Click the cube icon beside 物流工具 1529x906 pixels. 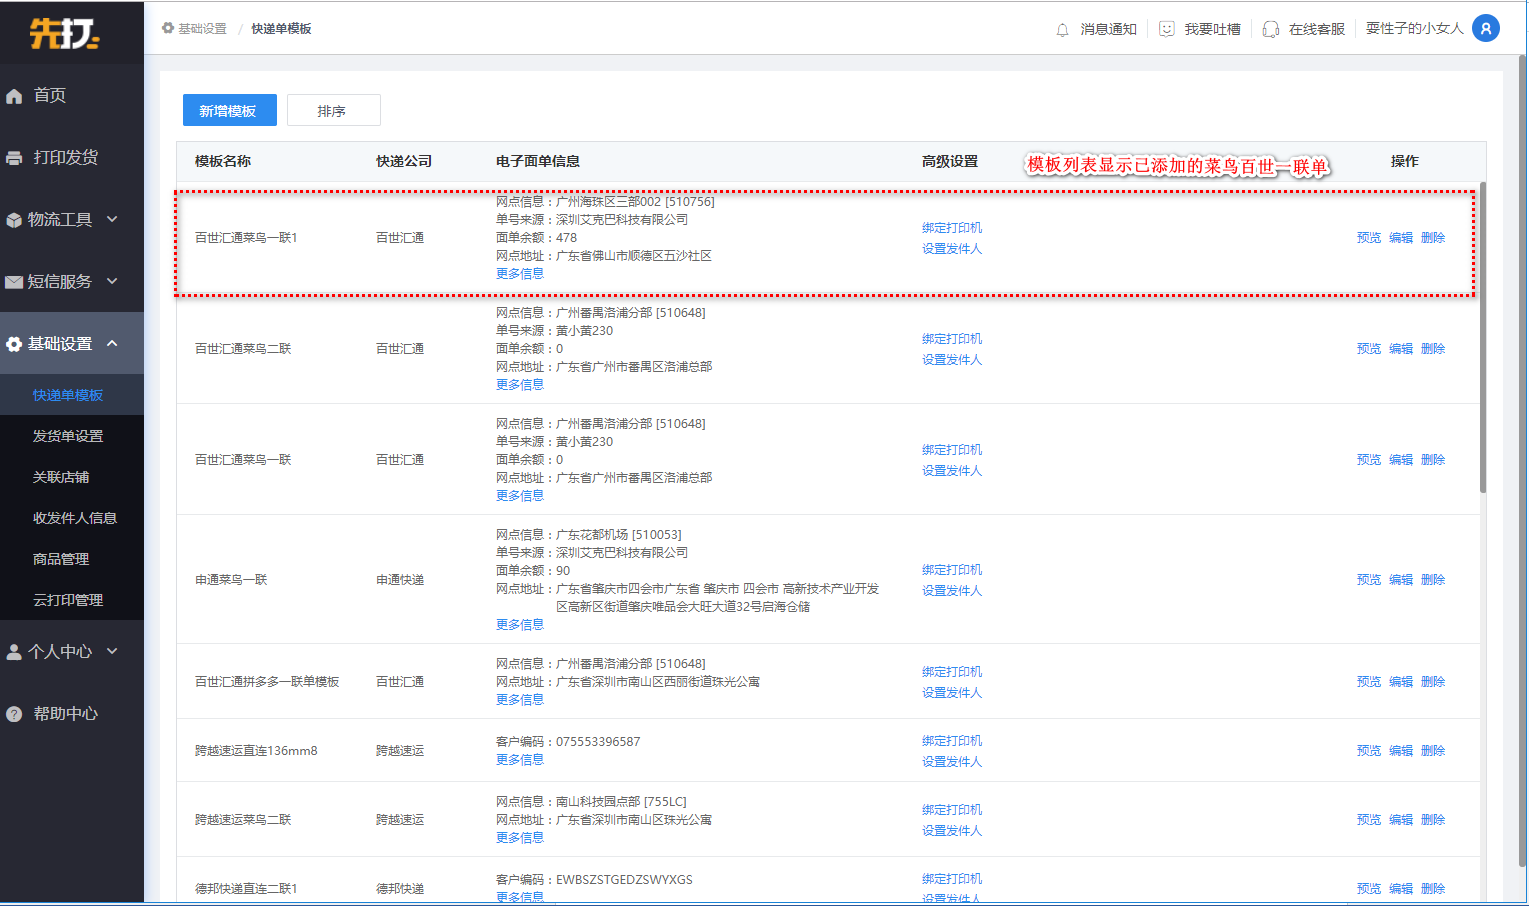(14, 220)
